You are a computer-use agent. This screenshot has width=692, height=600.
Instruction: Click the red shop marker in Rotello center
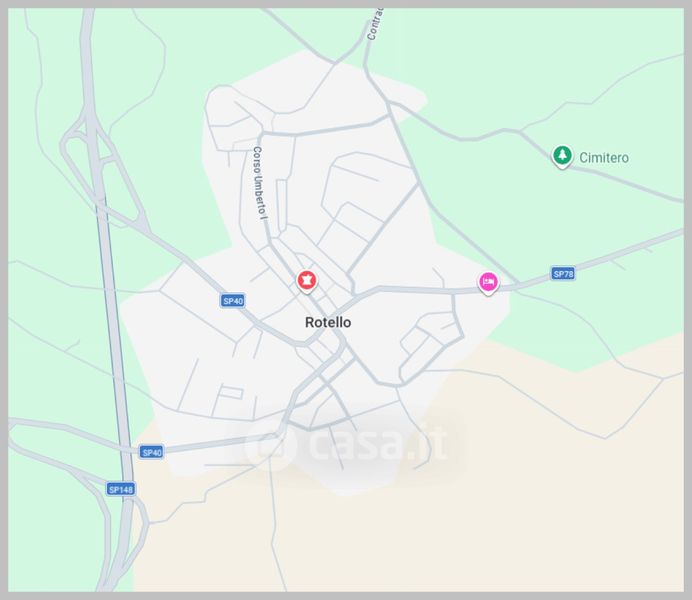tap(307, 281)
